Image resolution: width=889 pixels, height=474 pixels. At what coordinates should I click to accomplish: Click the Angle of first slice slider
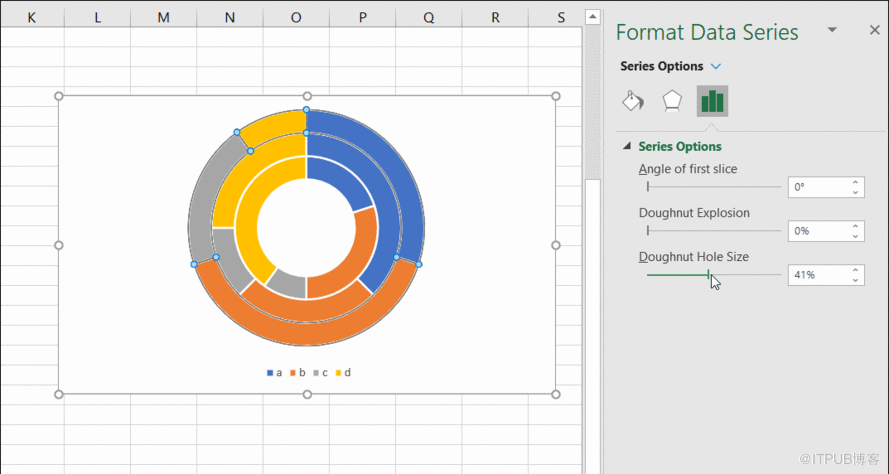714,187
